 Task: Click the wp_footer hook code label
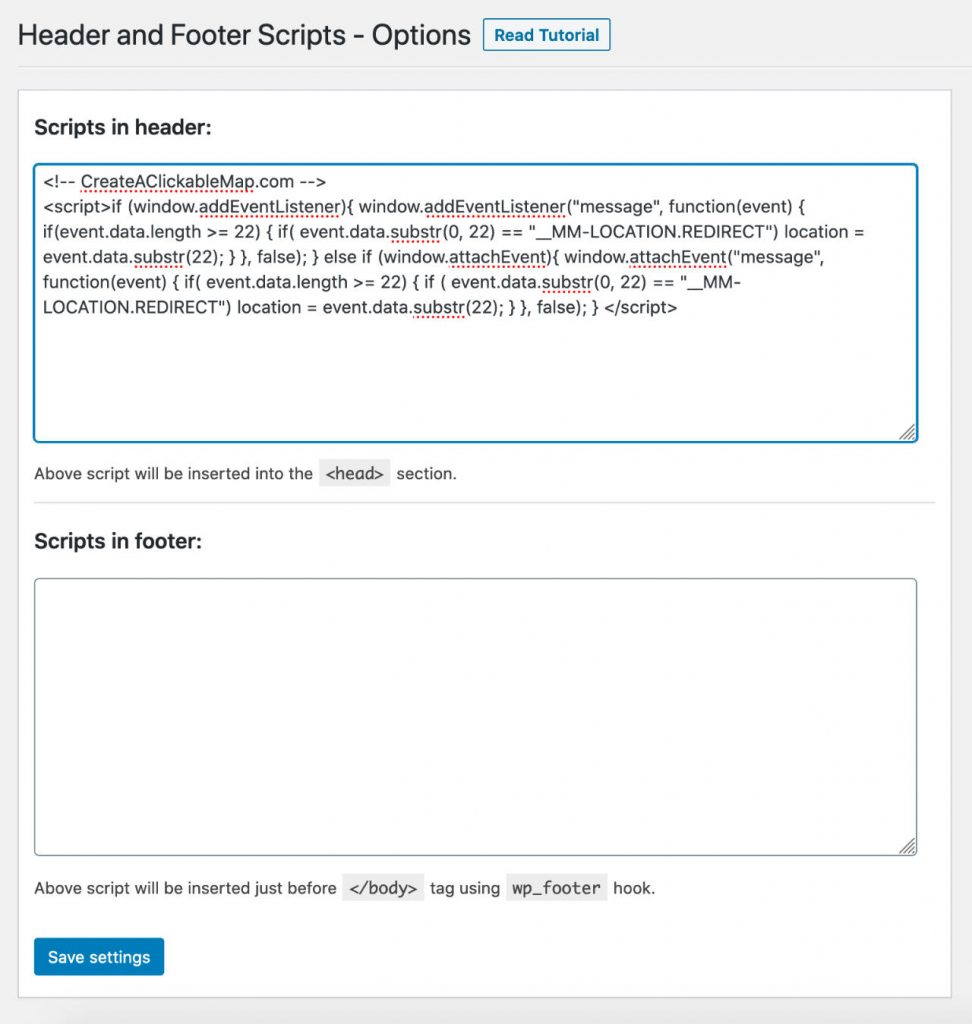tap(557, 888)
